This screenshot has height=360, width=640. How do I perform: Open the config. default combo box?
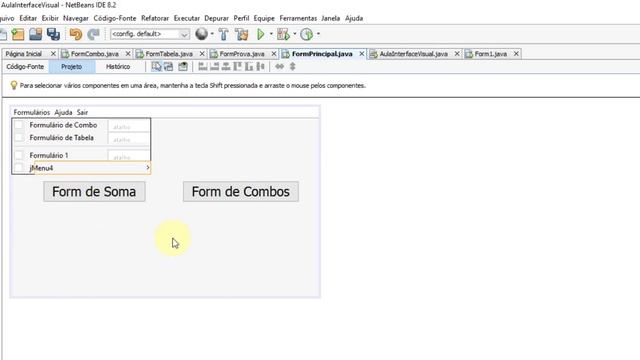click(x=150, y=34)
